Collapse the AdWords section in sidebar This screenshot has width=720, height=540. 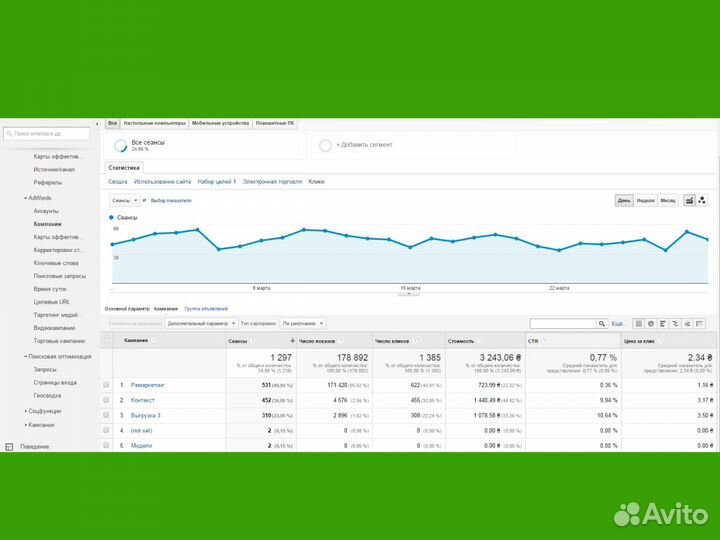click(27, 198)
